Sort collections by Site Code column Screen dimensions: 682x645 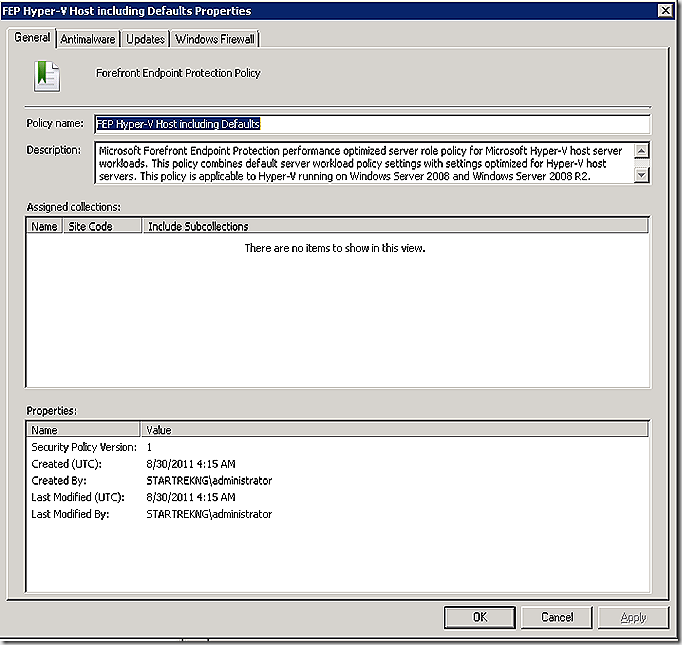[103, 226]
